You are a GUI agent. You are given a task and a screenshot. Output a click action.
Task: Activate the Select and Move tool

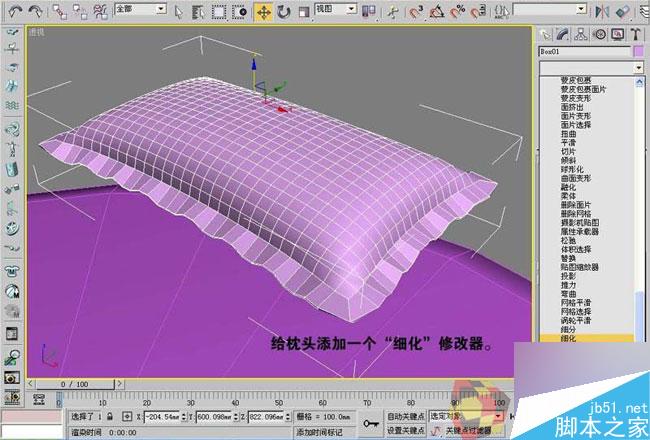pyautogui.click(x=264, y=12)
